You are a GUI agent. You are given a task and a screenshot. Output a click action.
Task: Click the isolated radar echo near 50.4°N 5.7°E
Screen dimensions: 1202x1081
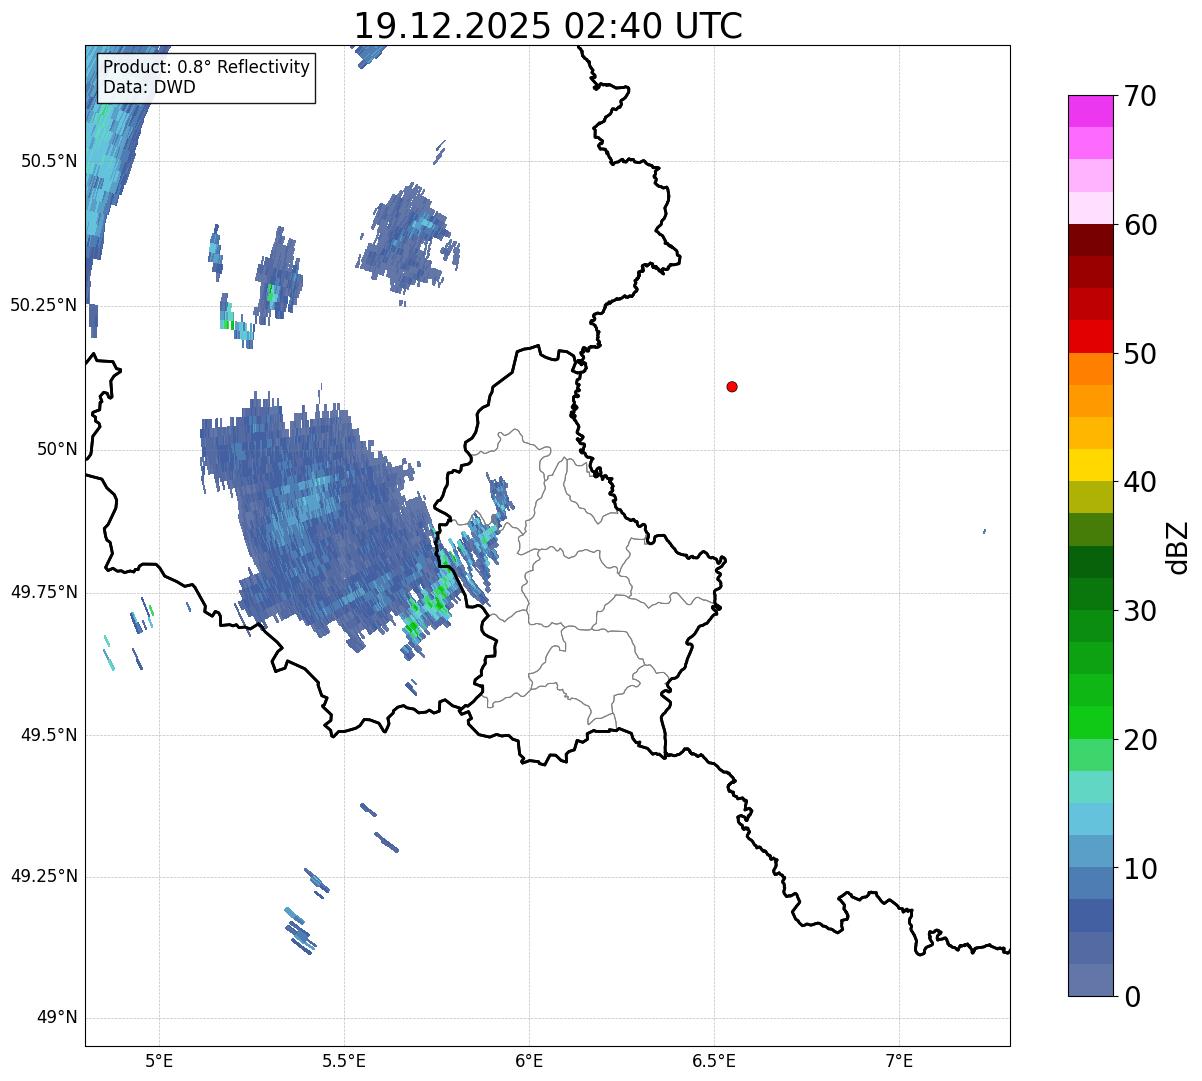(x=410, y=237)
